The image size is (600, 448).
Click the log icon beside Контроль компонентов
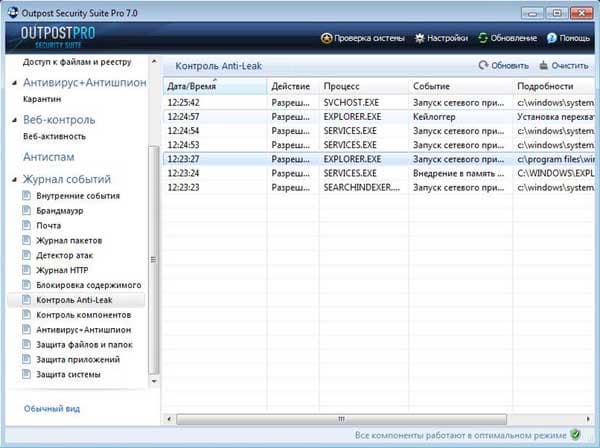pyautogui.click(x=26, y=315)
